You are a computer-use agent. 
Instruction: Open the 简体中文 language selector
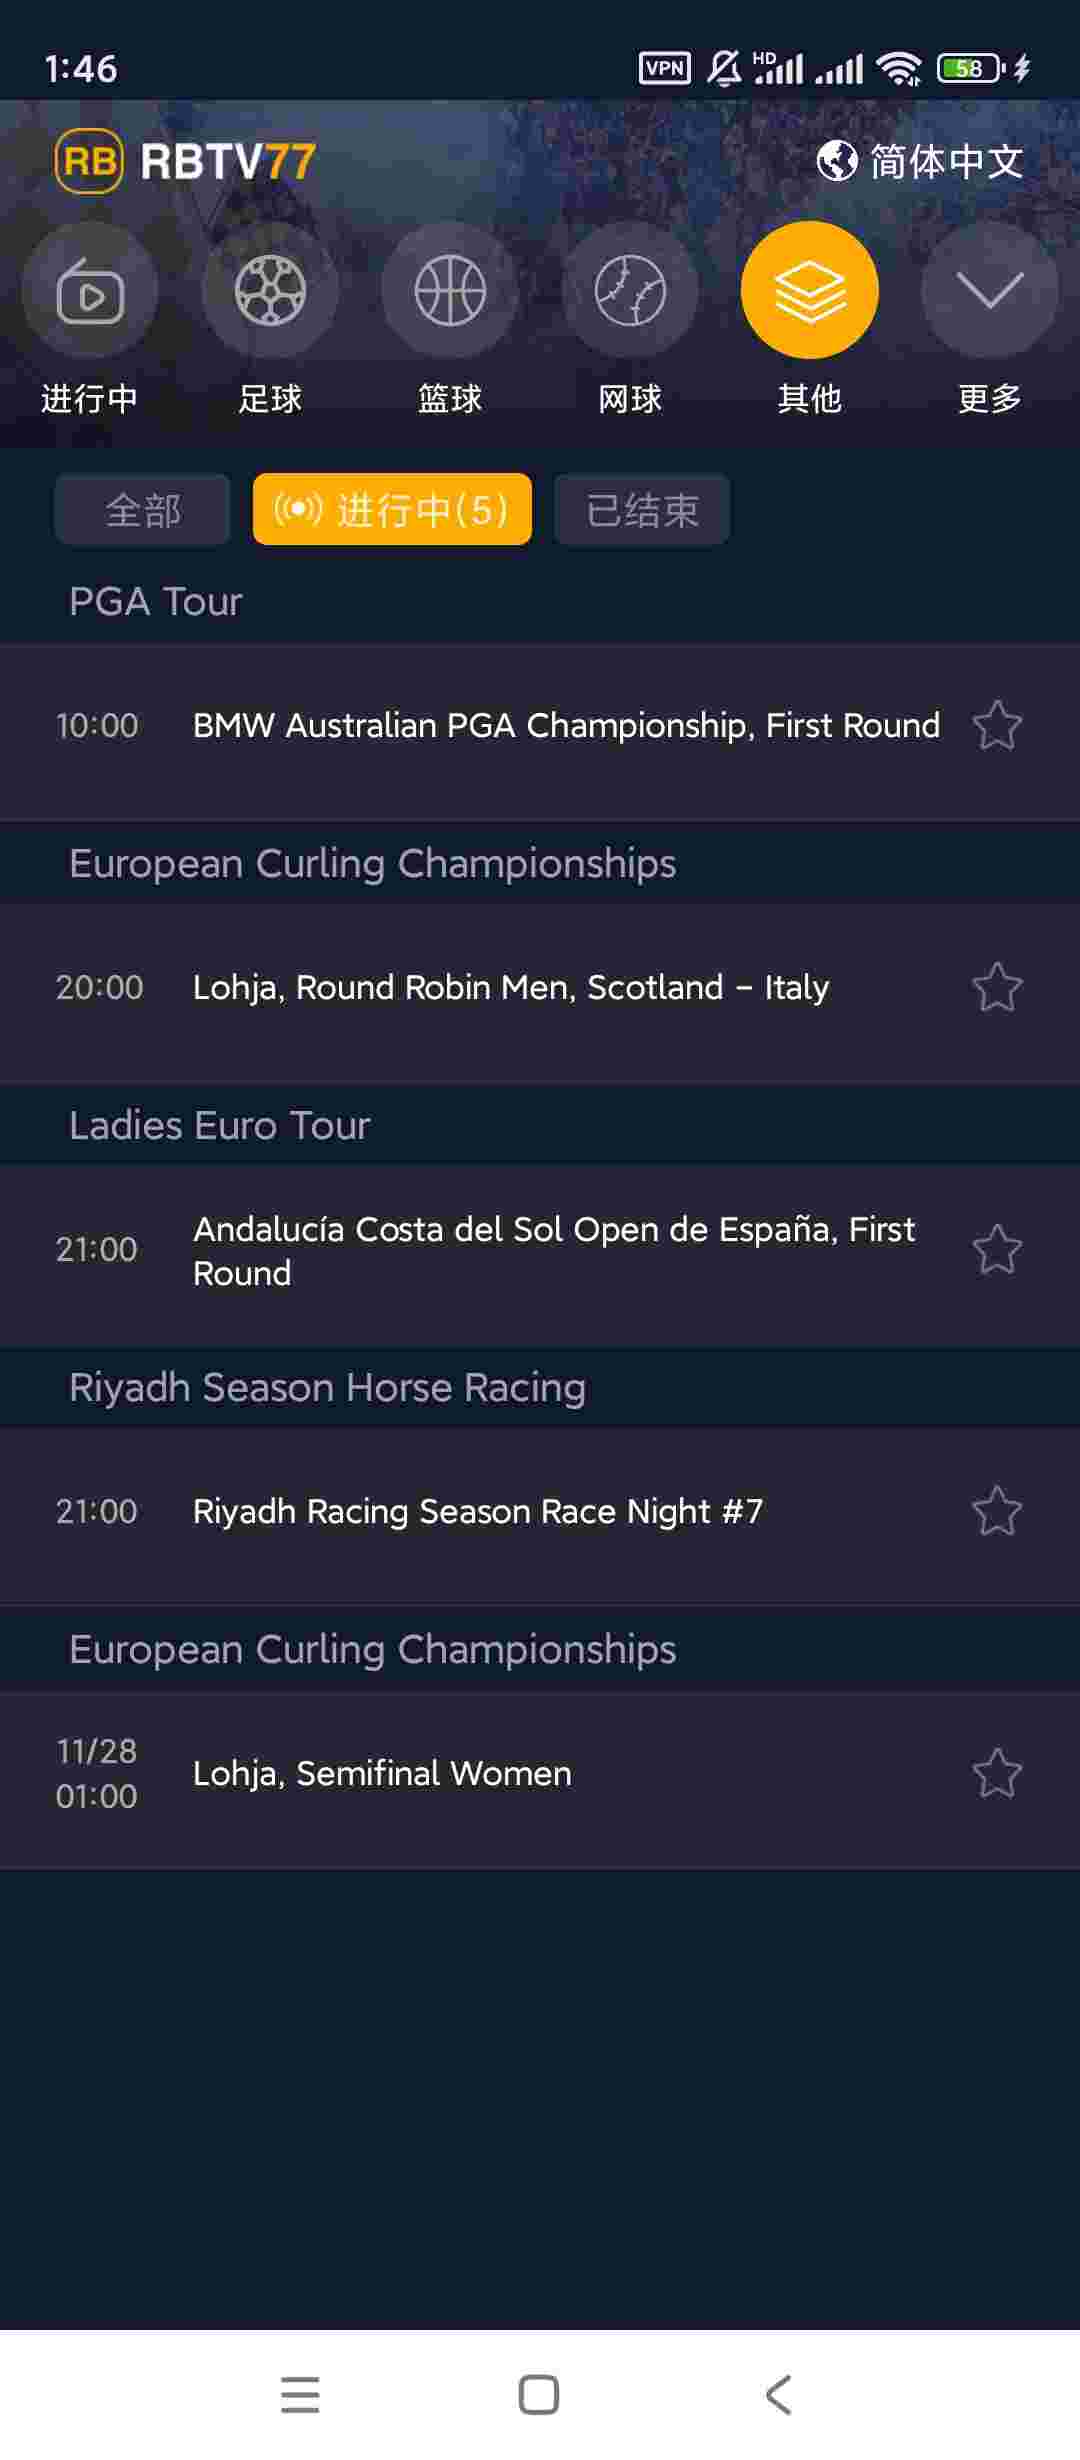click(920, 161)
